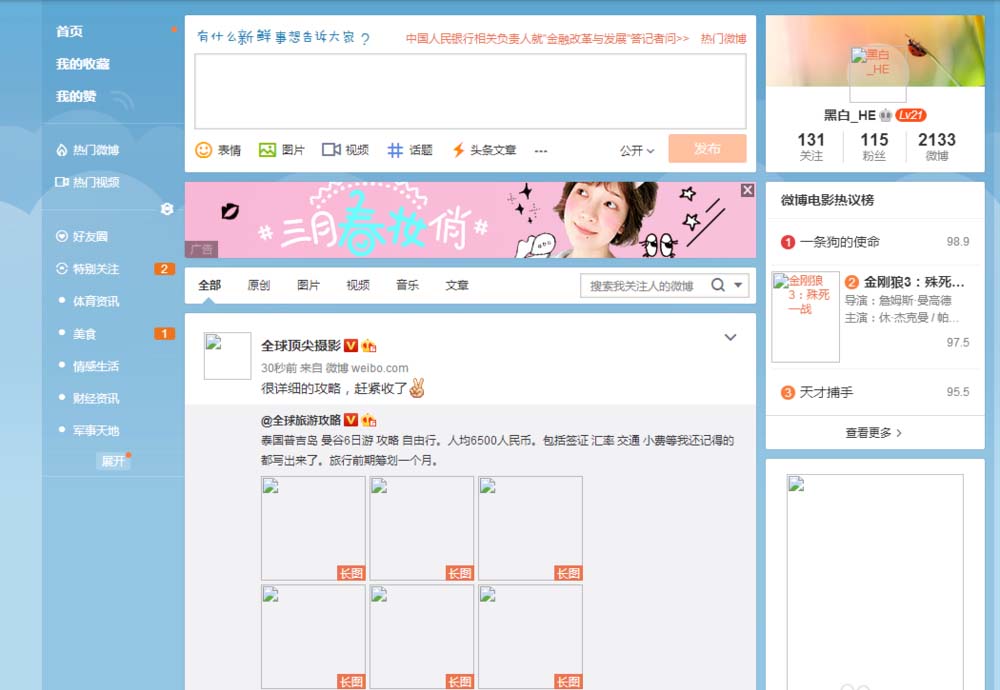Open the 军事天地 group
The width and height of the screenshot is (1000, 690).
click(96, 431)
